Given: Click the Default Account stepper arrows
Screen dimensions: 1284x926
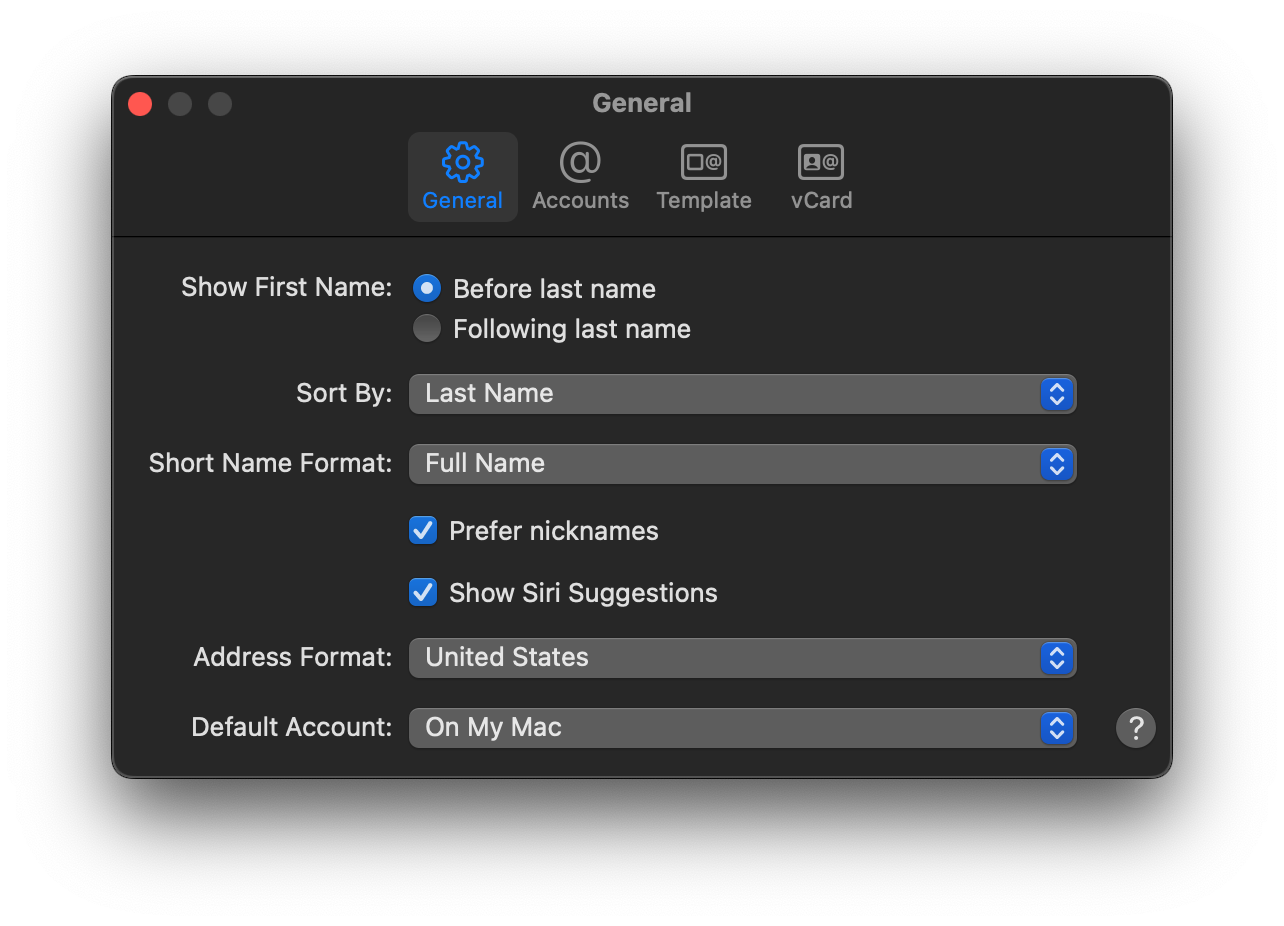Looking at the screenshot, I should click(x=1057, y=728).
